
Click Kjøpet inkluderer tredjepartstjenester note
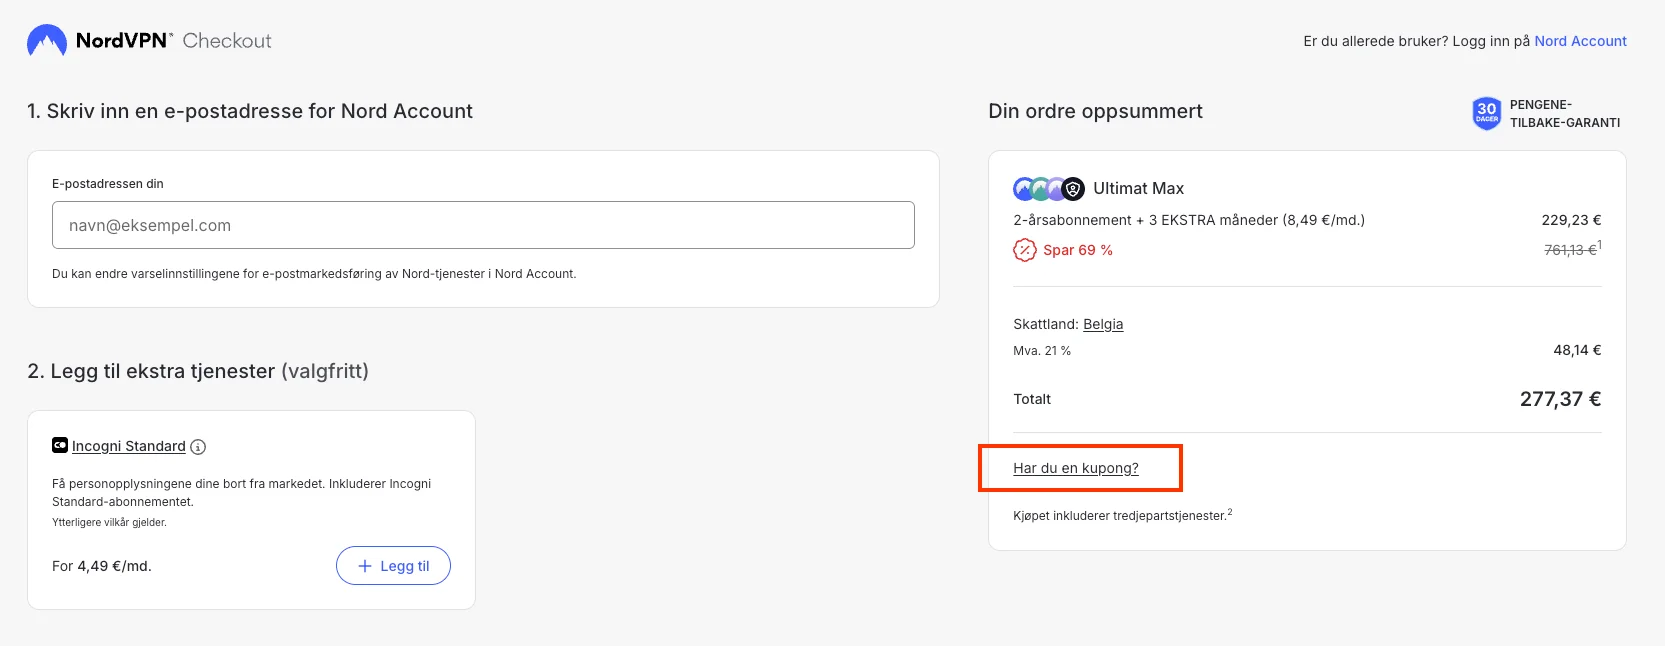coord(1122,515)
